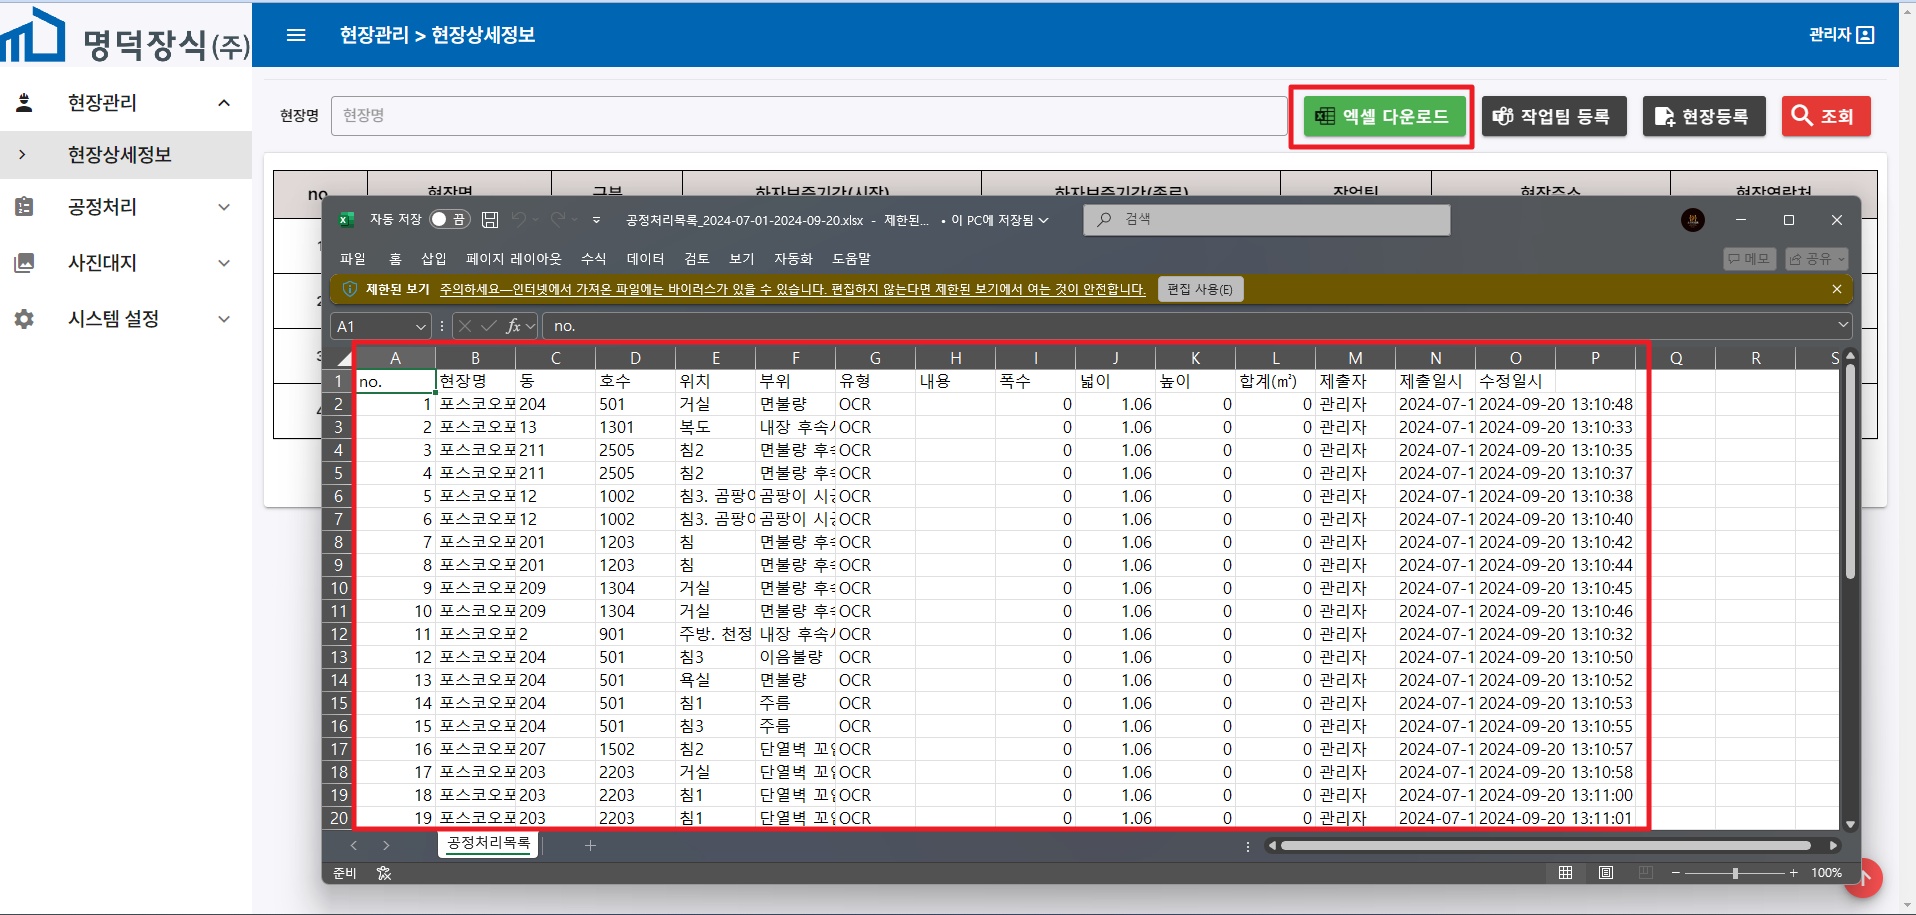Click the 엑셀 다운로드 button
This screenshot has height=915, width=1916.
click(x=1383, y=117)
